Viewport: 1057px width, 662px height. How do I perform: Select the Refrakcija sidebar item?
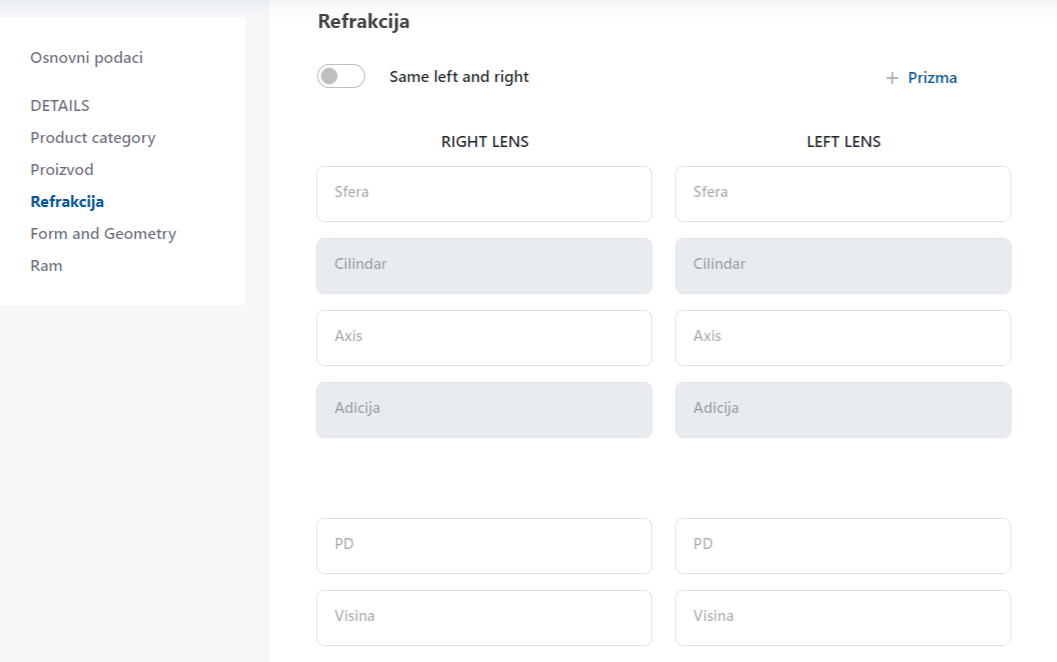pyautogui.click(x=67, y=202)
